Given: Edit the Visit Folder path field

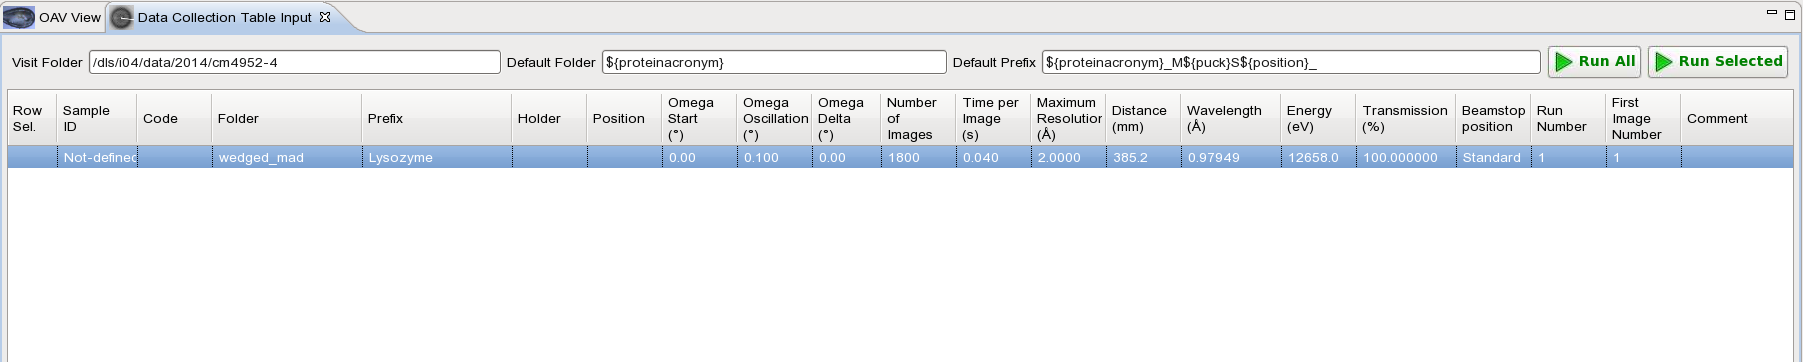Looking at the screenshot, I should click(x=295, y=62).
